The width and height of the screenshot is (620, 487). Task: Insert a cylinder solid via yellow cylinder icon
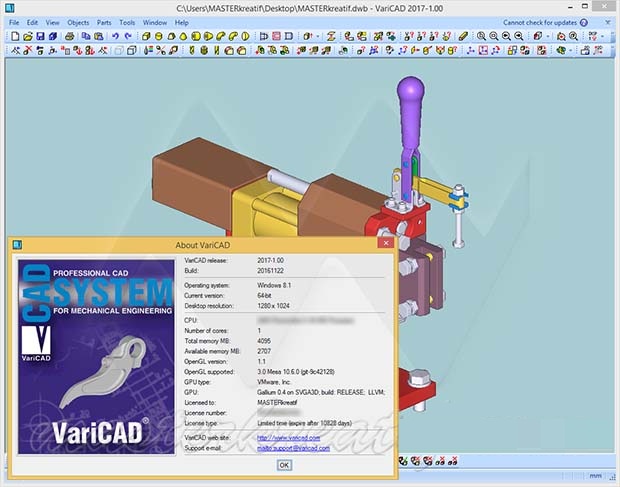click(159, 36)
